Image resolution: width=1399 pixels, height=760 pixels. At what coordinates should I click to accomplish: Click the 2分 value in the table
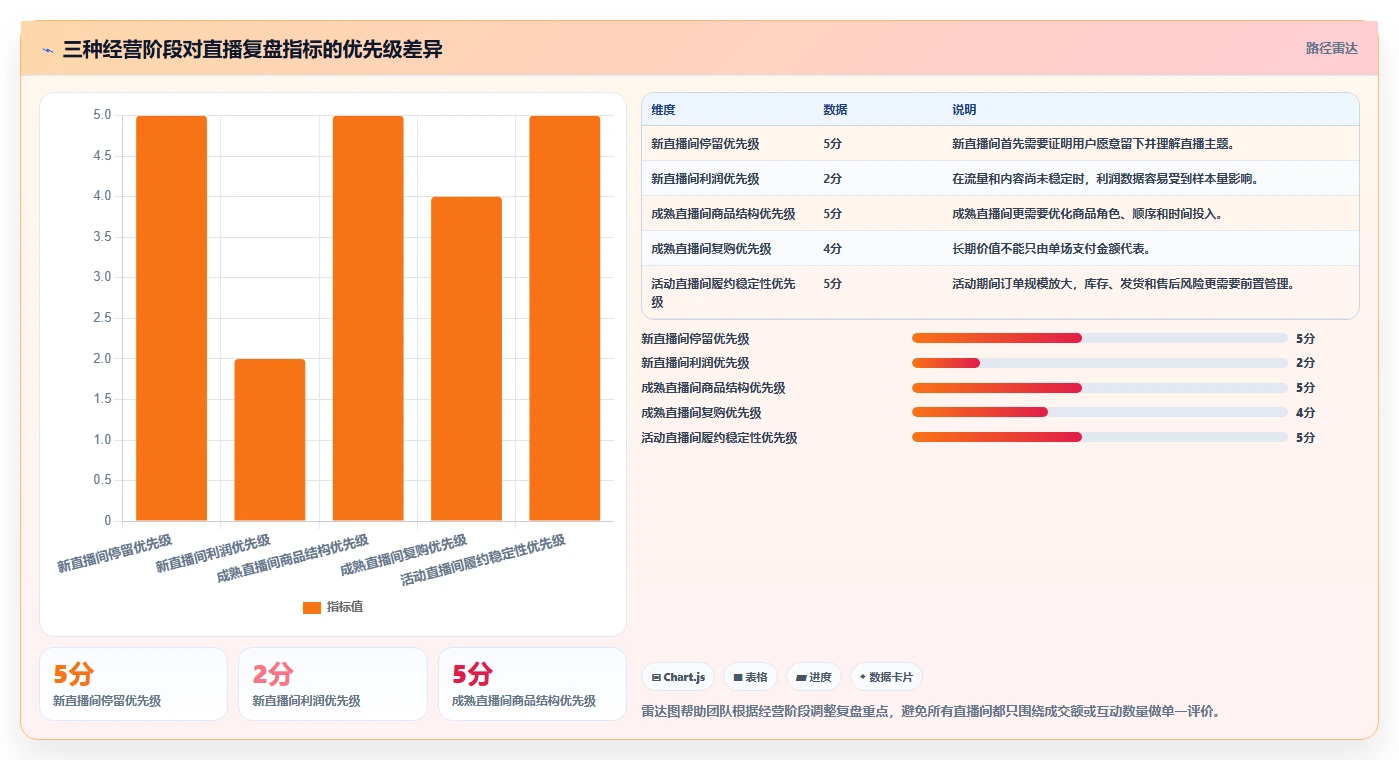click(832, 179)
